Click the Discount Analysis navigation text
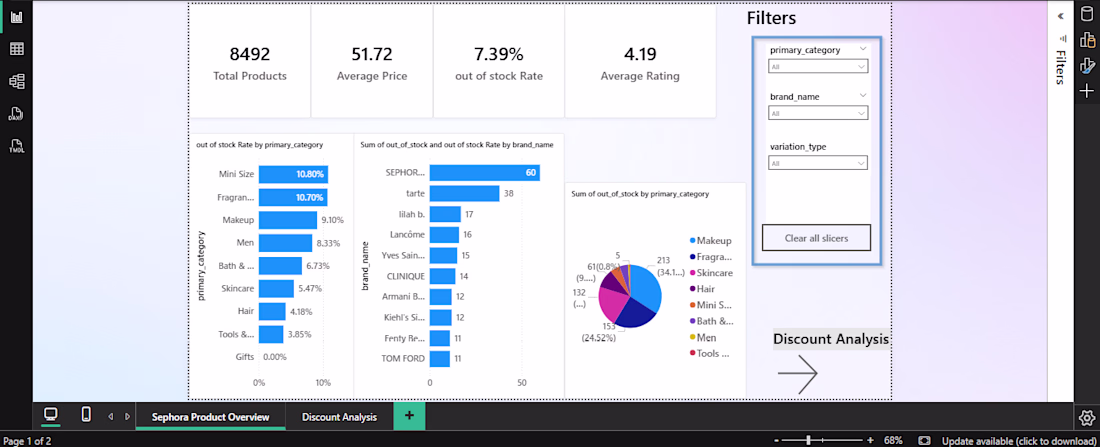 [x=831, y=339]
